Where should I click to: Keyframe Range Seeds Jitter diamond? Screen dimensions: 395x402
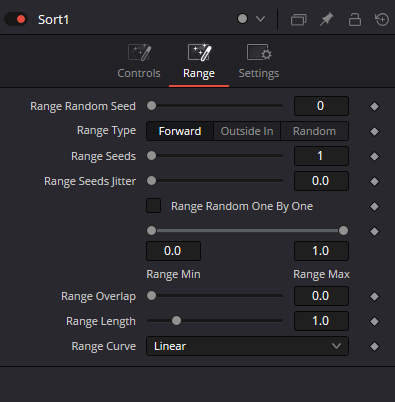(374, 181)
